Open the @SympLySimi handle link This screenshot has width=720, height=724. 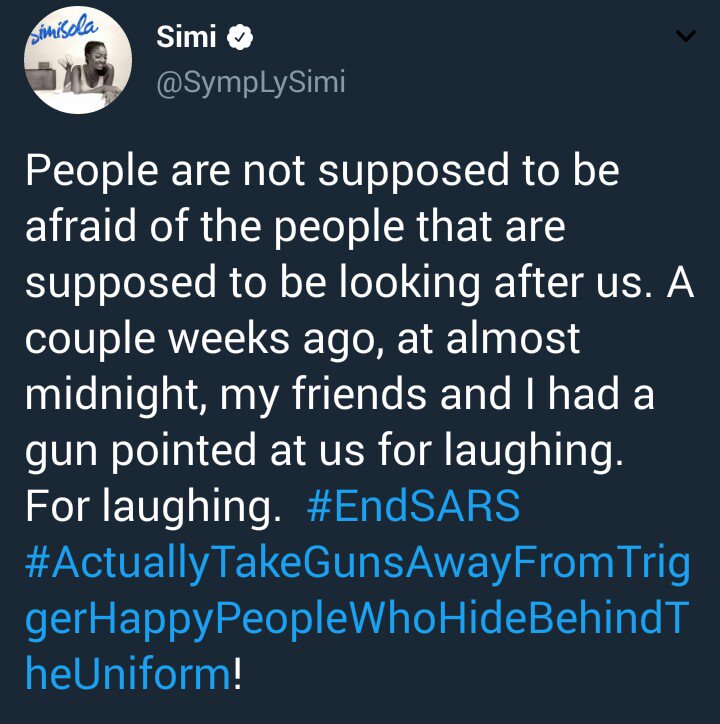(250, 83)
